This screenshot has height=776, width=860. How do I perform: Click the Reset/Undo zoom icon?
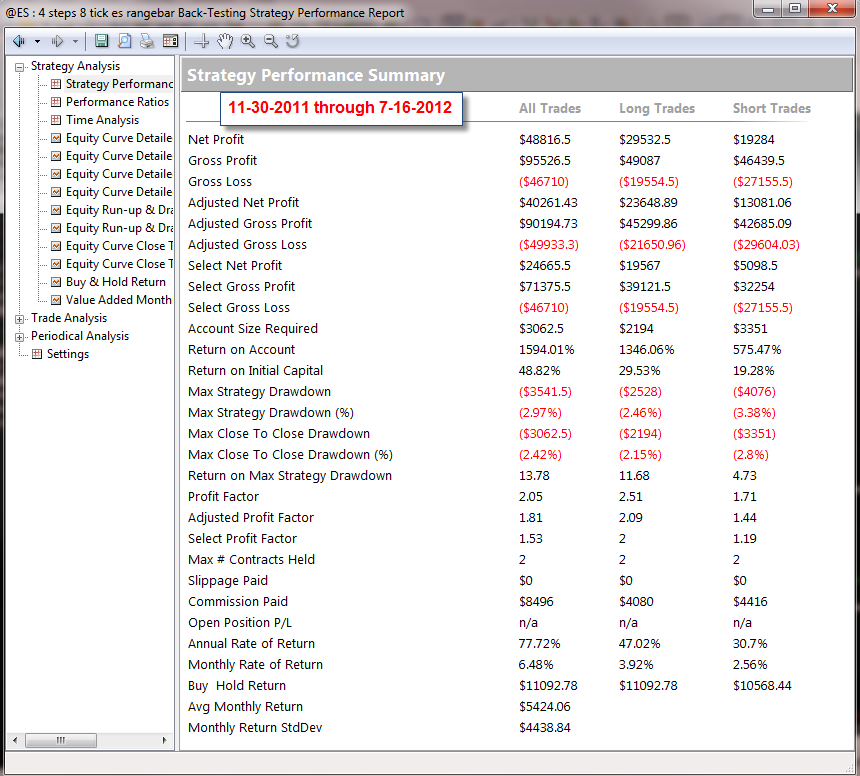(x=293, y=41)
